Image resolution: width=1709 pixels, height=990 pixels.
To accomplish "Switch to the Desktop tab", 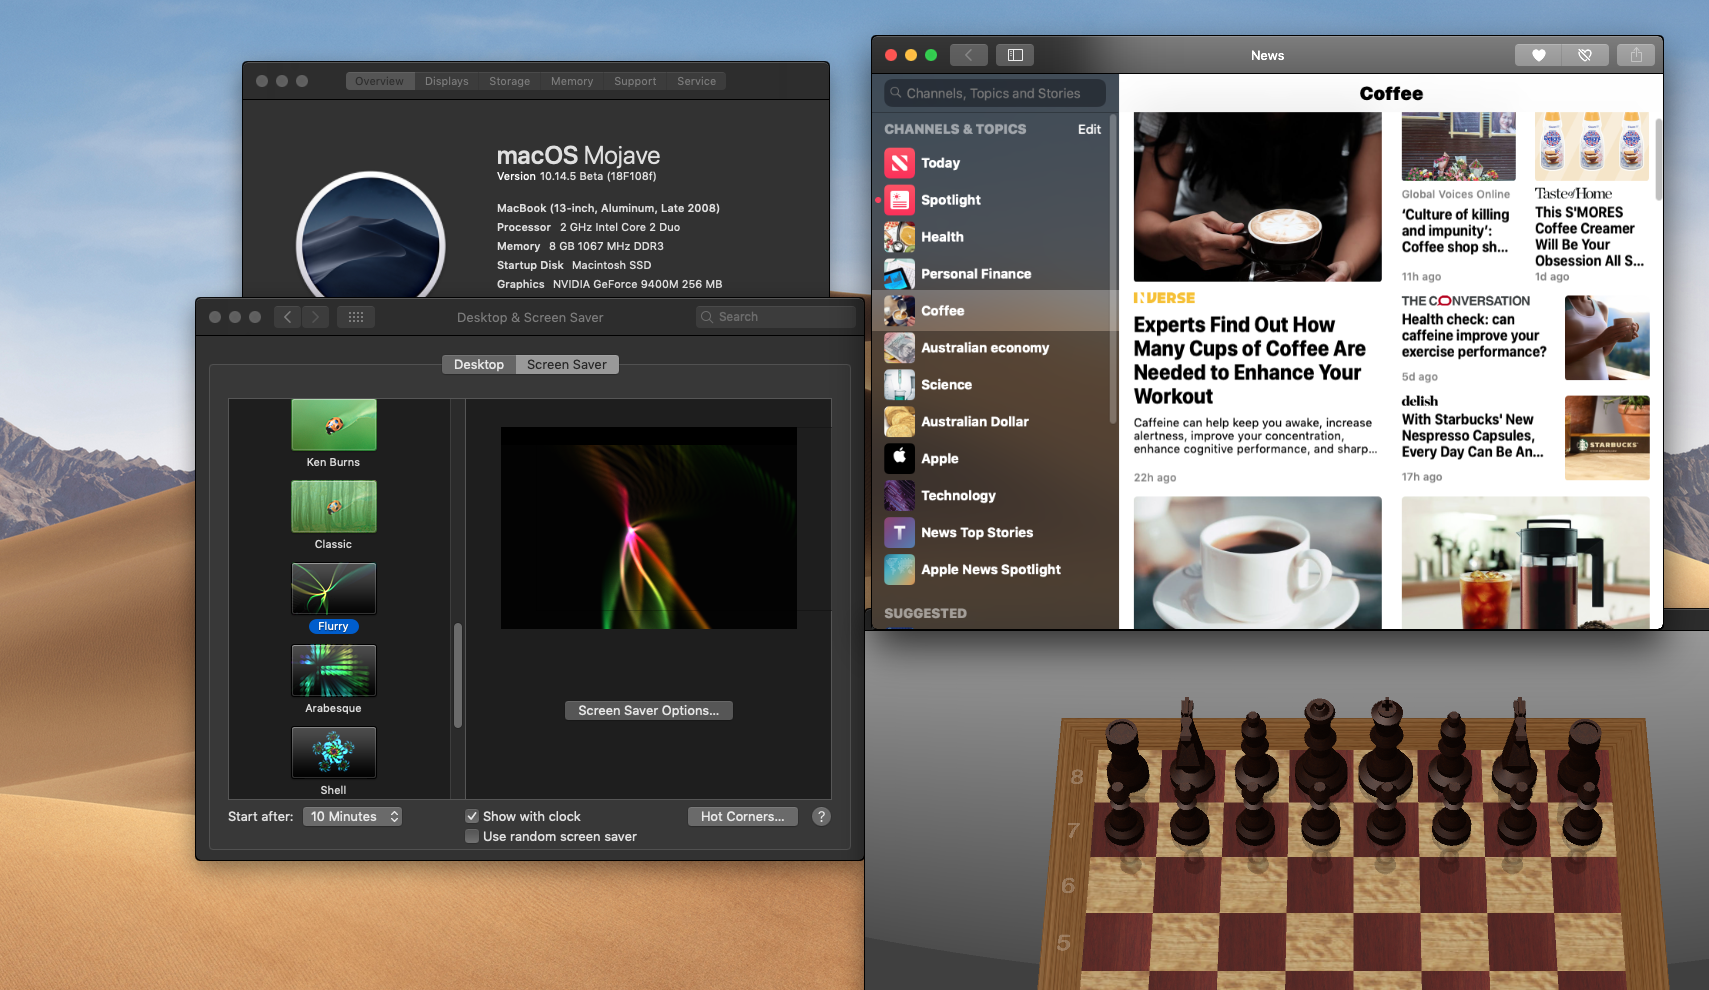I will (479, 365).
